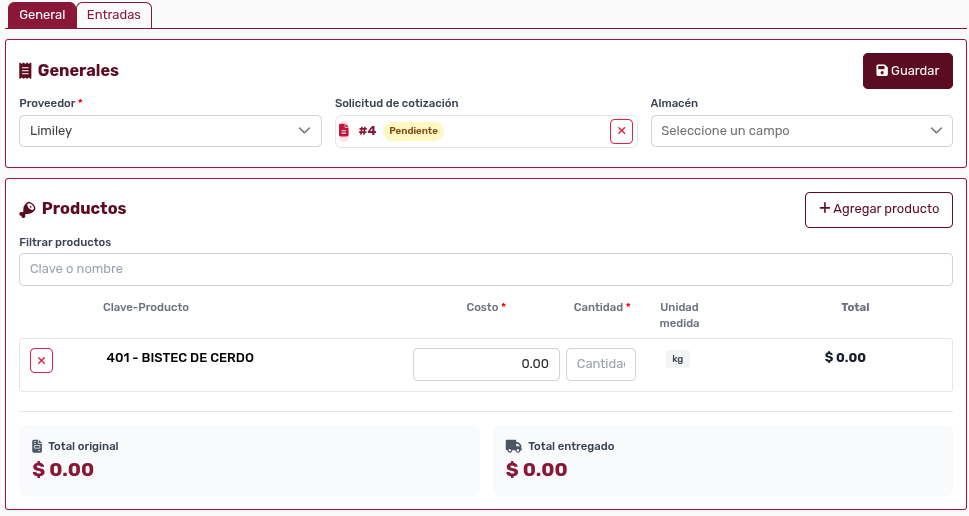Click the Costo input showing 0.00
Screen dimensions: 969x516
[x=486, y=364]
